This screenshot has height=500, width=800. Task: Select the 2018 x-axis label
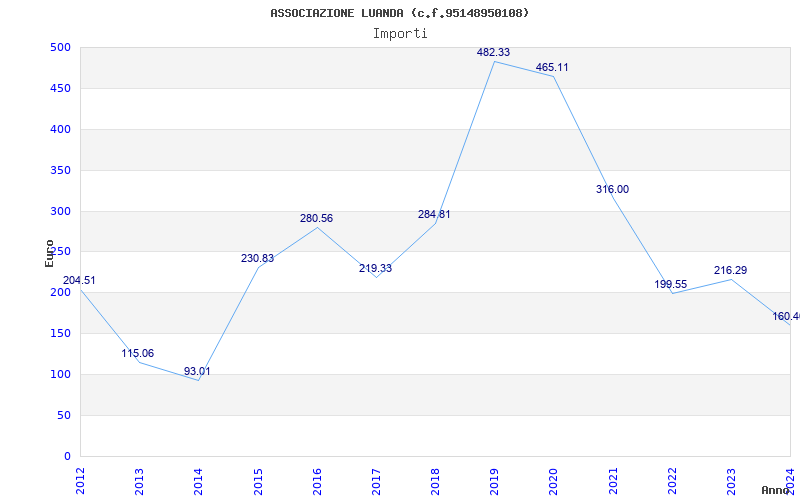click(x=435, y=481)
